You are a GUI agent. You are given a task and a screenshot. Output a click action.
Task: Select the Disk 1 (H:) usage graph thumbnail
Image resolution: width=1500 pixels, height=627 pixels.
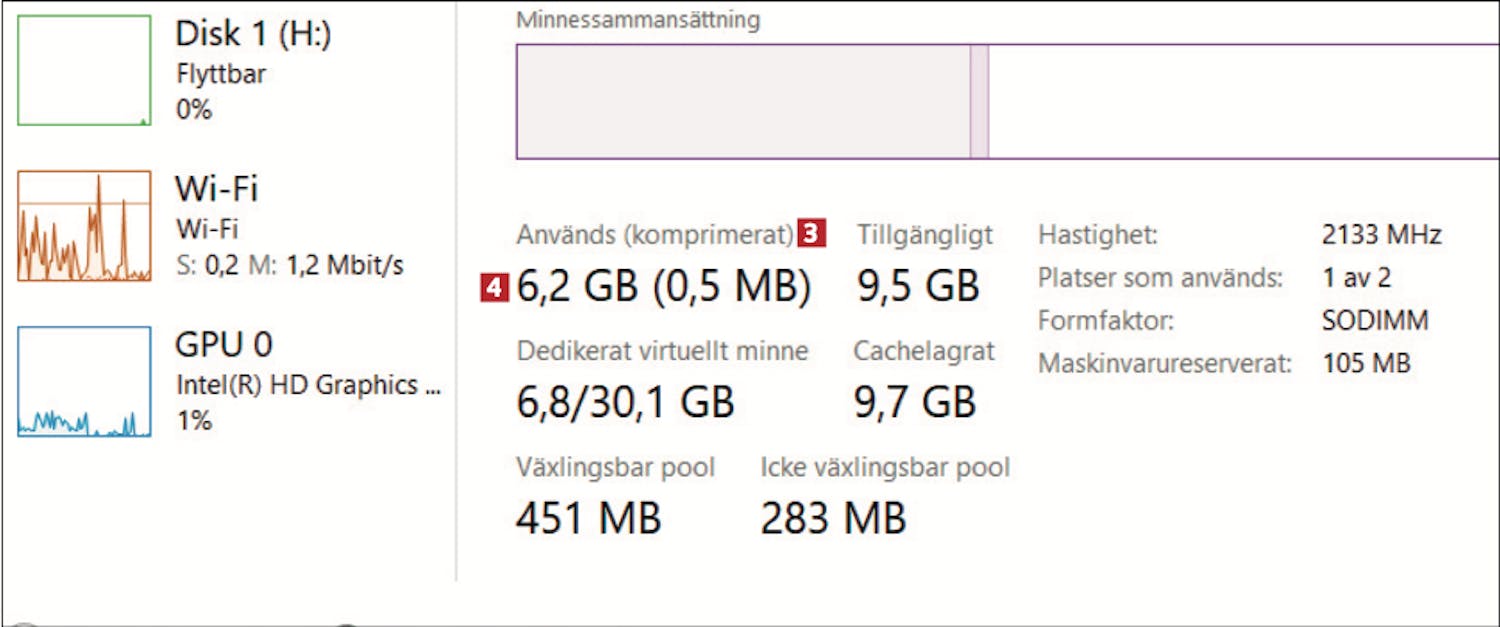coord(84,70)
